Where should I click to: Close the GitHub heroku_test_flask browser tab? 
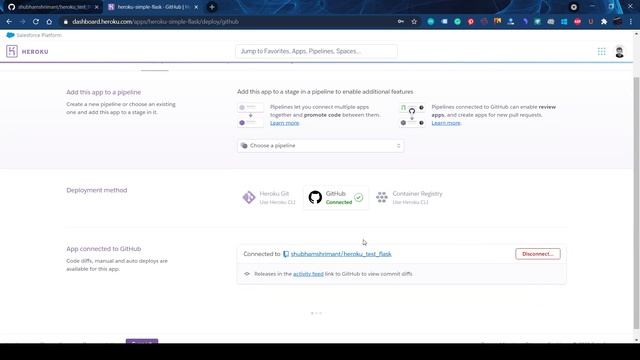[x=97, y=7]
